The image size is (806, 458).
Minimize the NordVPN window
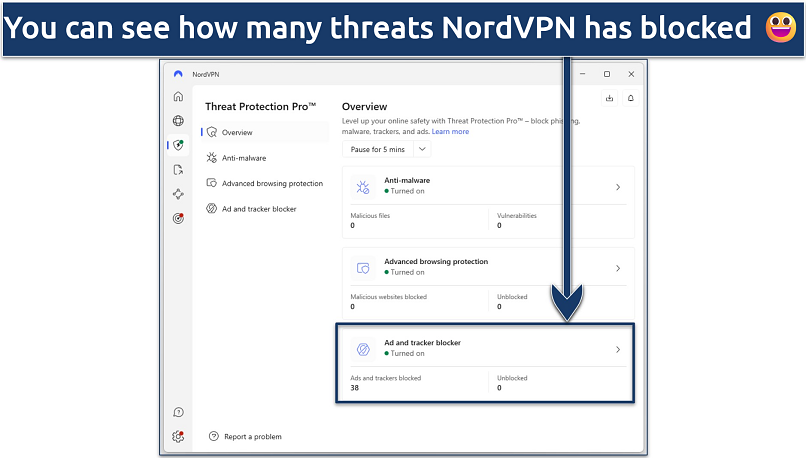582,74
